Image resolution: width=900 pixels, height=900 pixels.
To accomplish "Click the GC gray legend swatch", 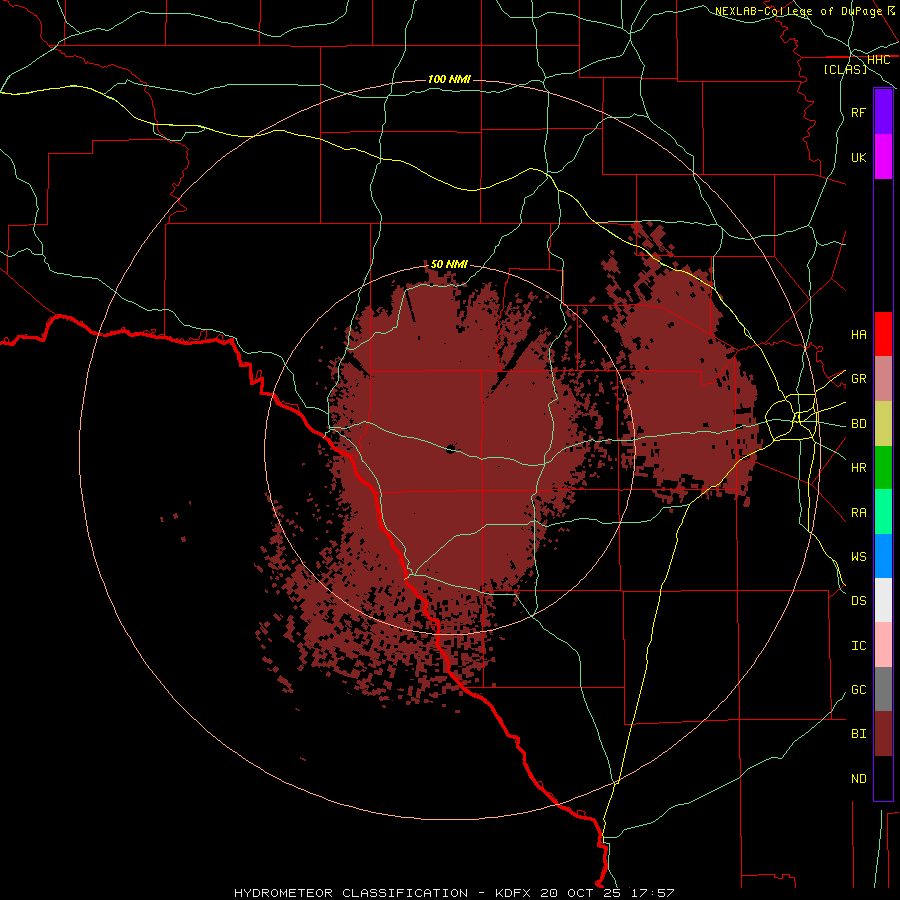I will click(x=883, y=689).
